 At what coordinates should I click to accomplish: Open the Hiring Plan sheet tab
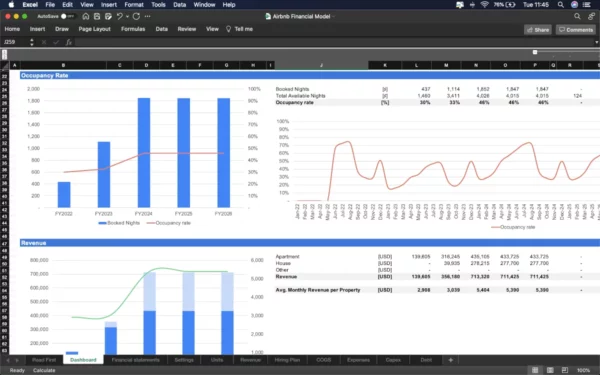[x=287, y=360]
